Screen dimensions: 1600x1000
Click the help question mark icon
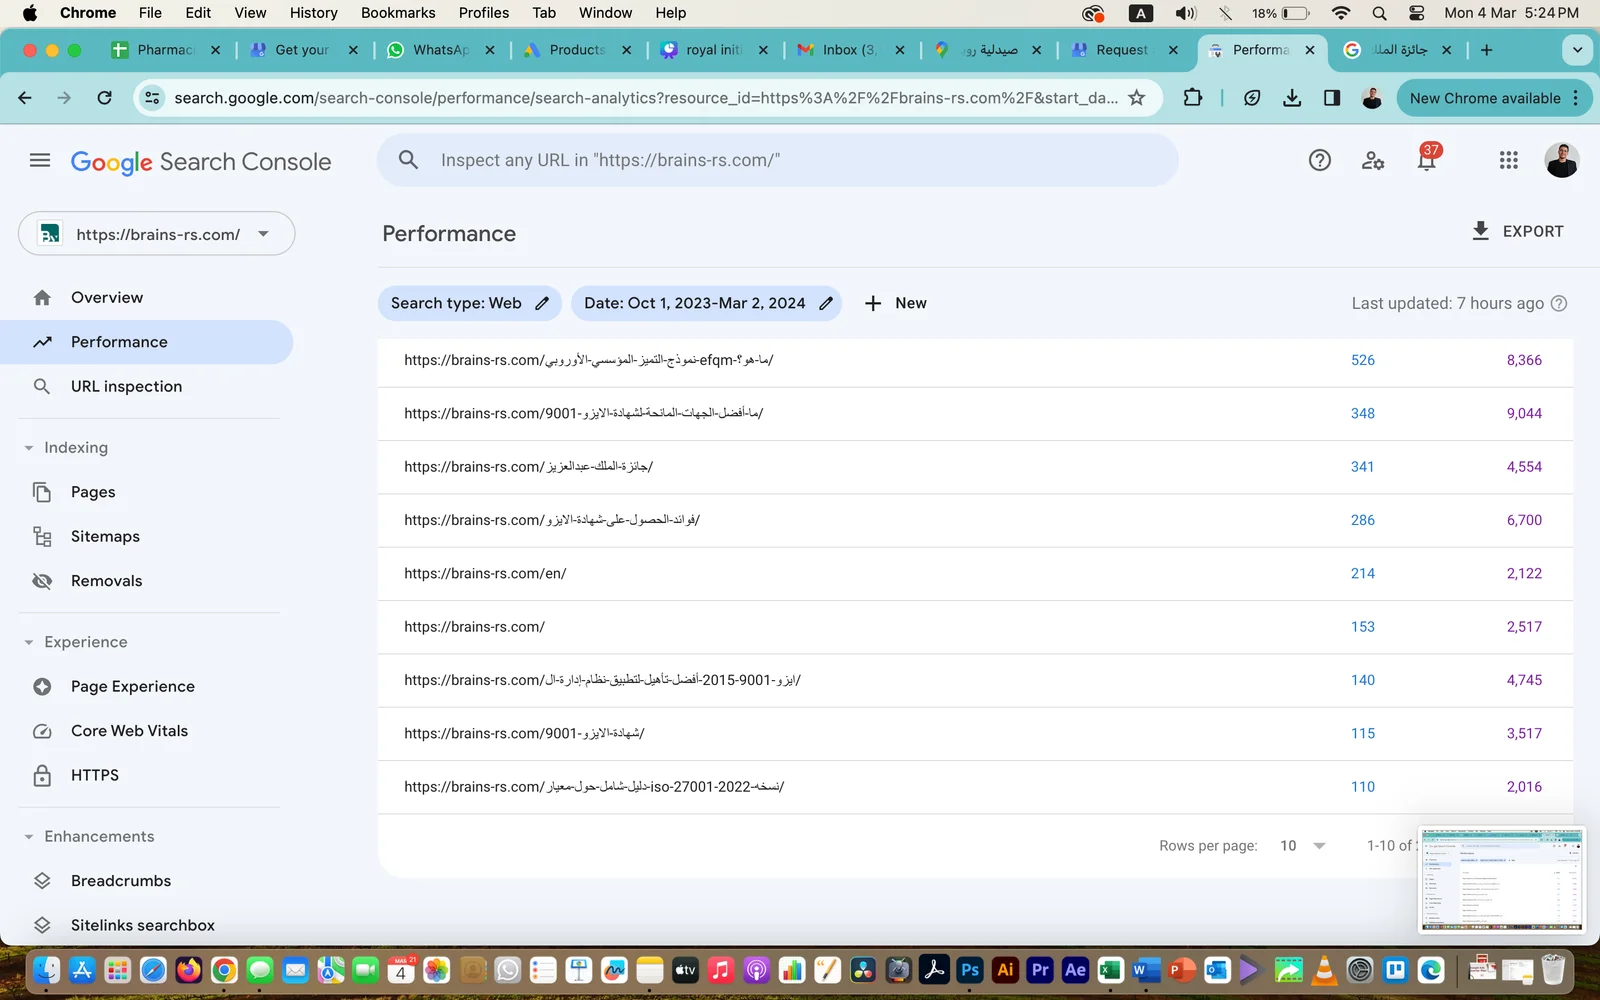tap(1320, 160)
